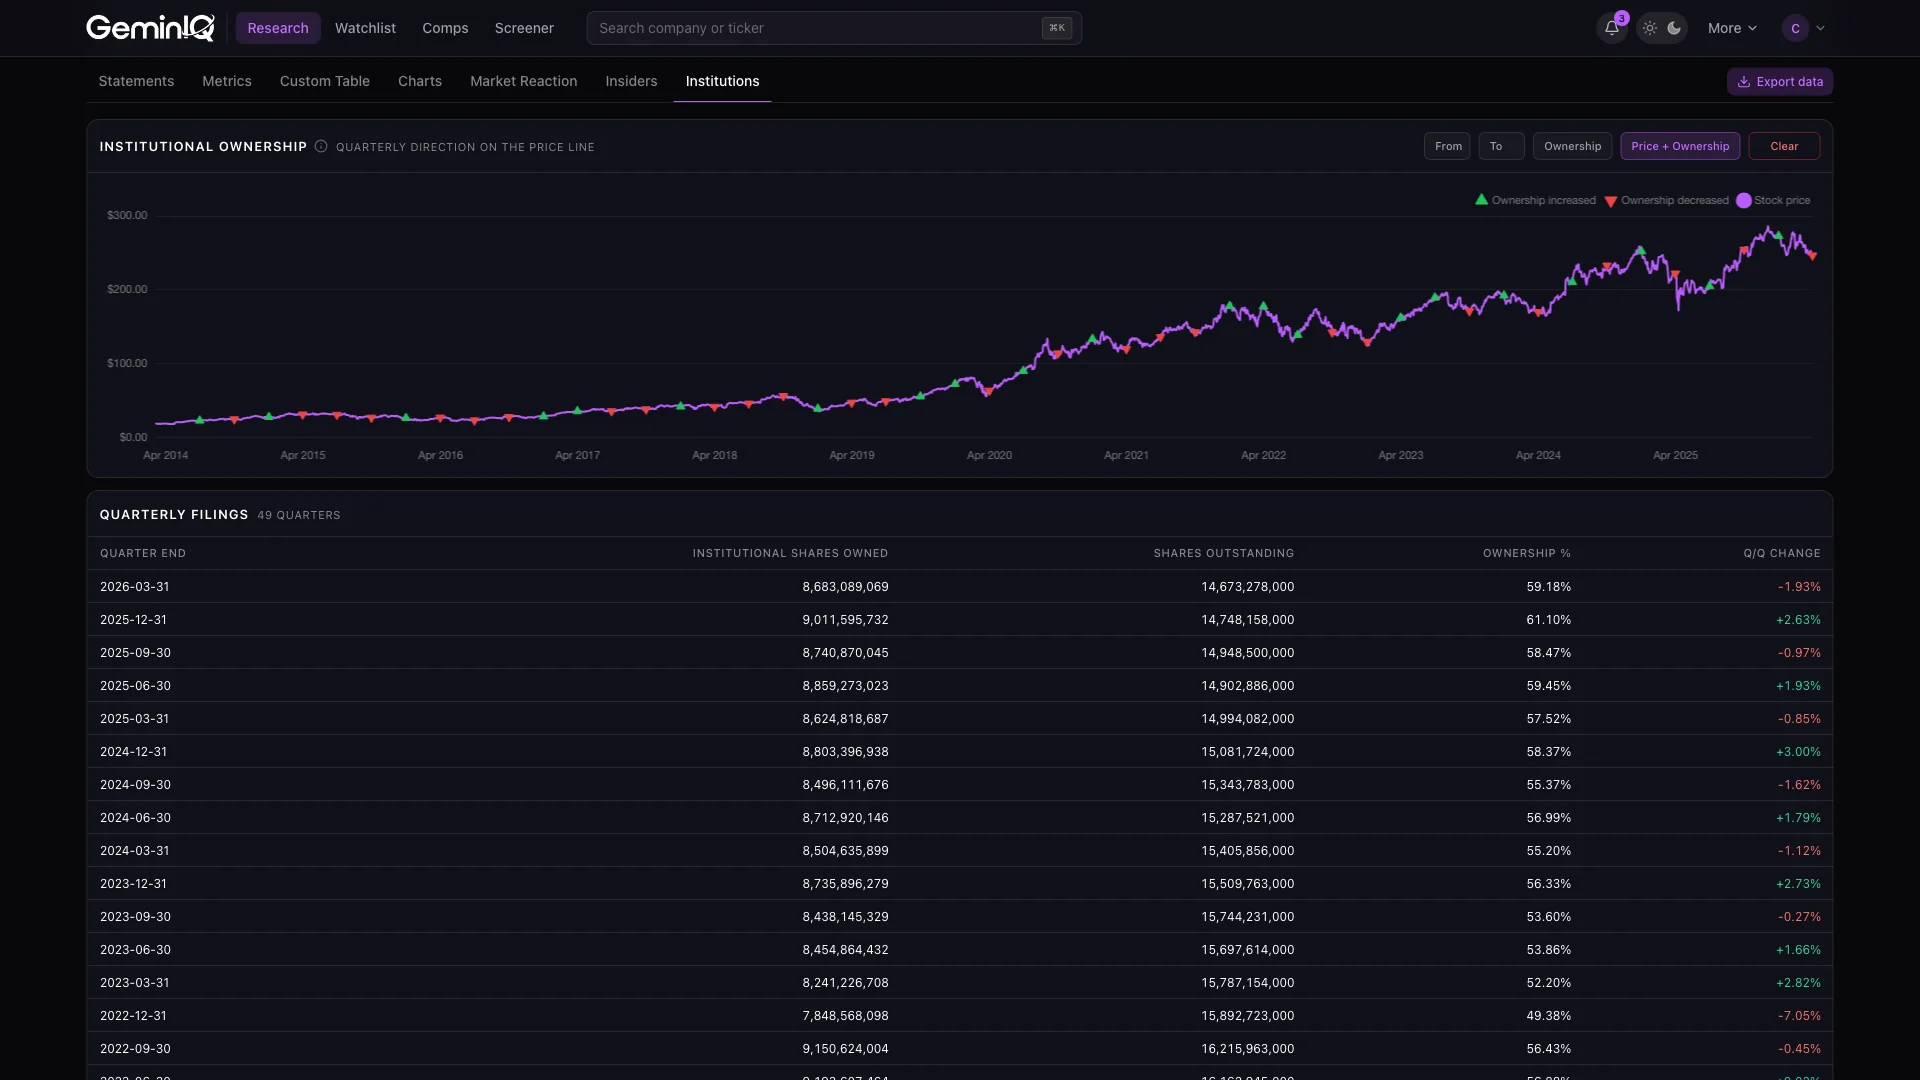
Task: Sort by Institutional Shares Owned header
Action: tap(790, 553)
